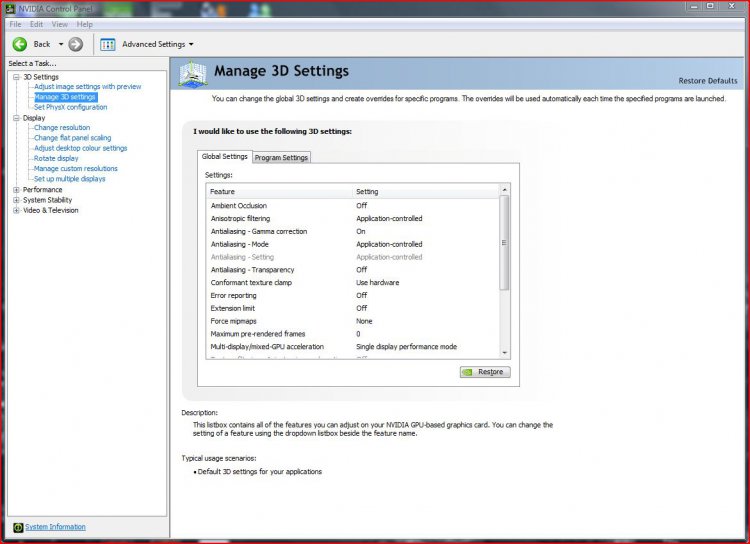Click the settings list scroll up arrow
This screenshot has height=544, width=750.
pos(505,190)
